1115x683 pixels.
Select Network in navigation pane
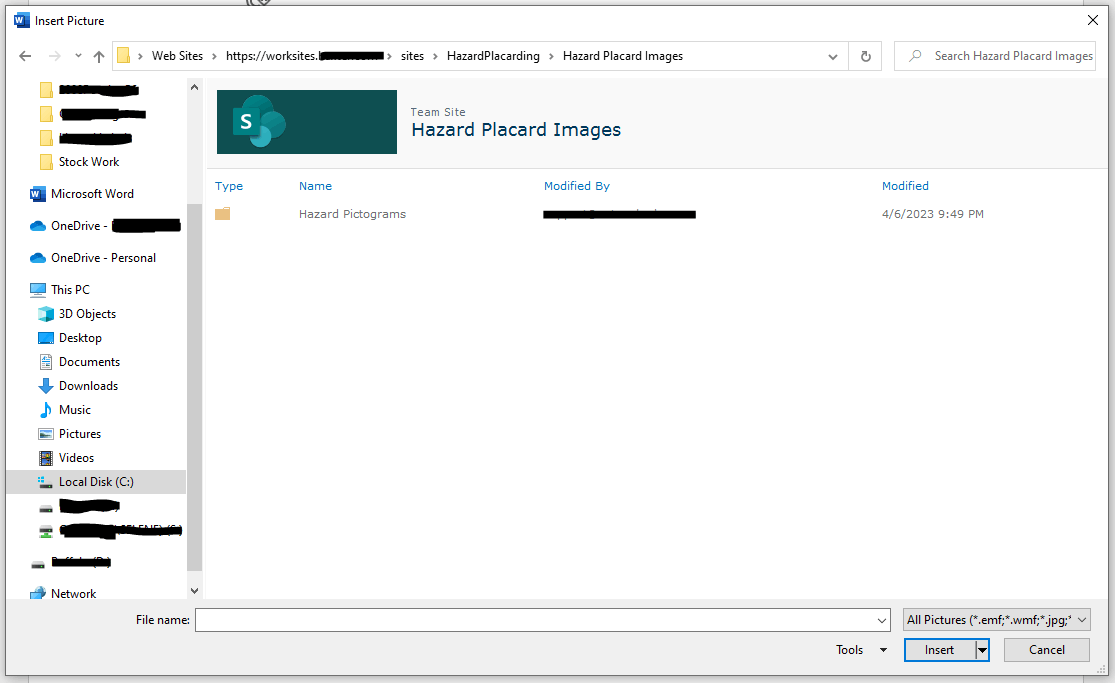click(x=73, y=594)
